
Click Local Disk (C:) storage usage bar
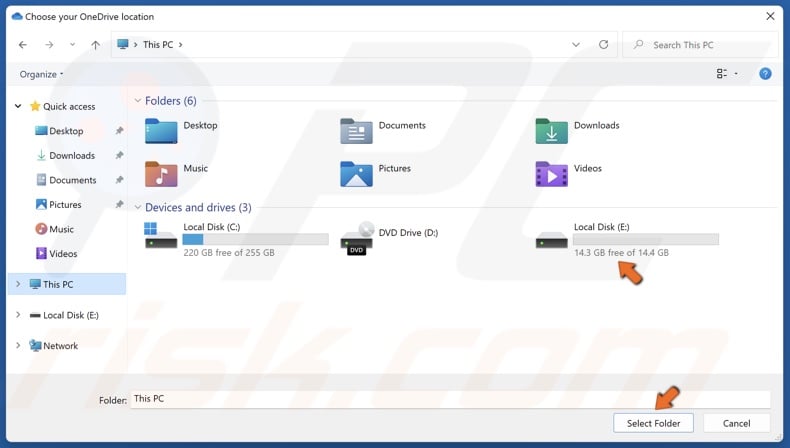point(255,239)
